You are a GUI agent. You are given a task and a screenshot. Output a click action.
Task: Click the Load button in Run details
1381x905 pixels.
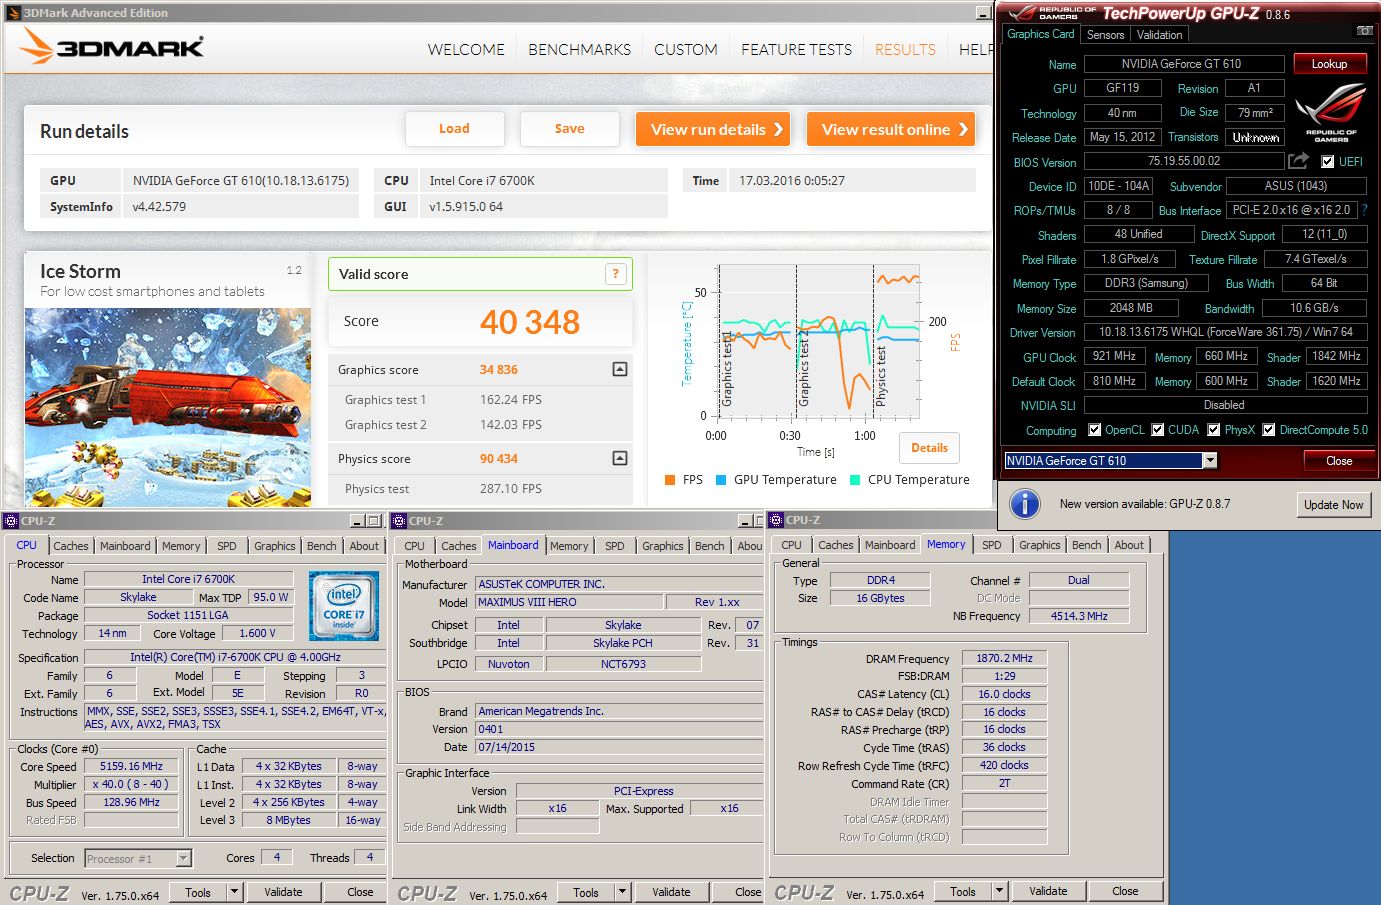tap(454, 129)
